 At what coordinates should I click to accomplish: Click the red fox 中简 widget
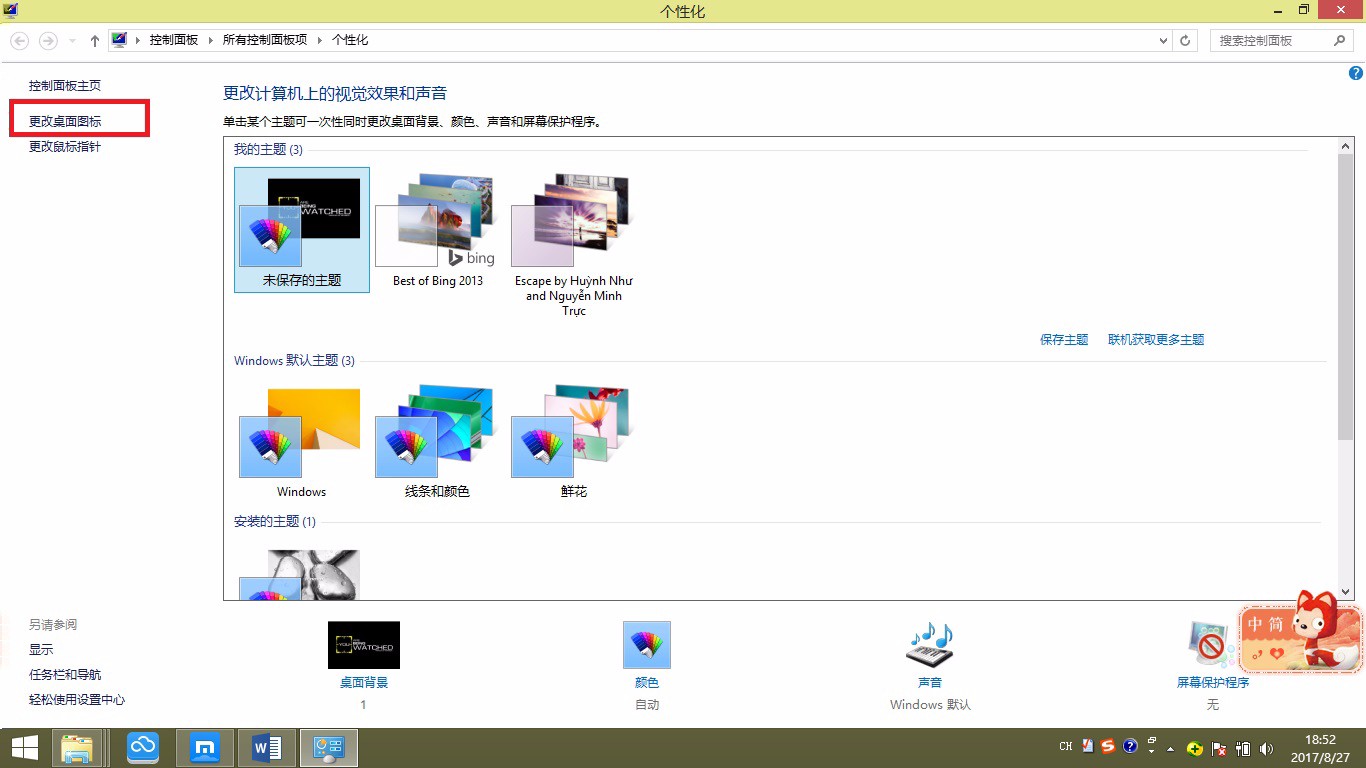coord(1300,632)
